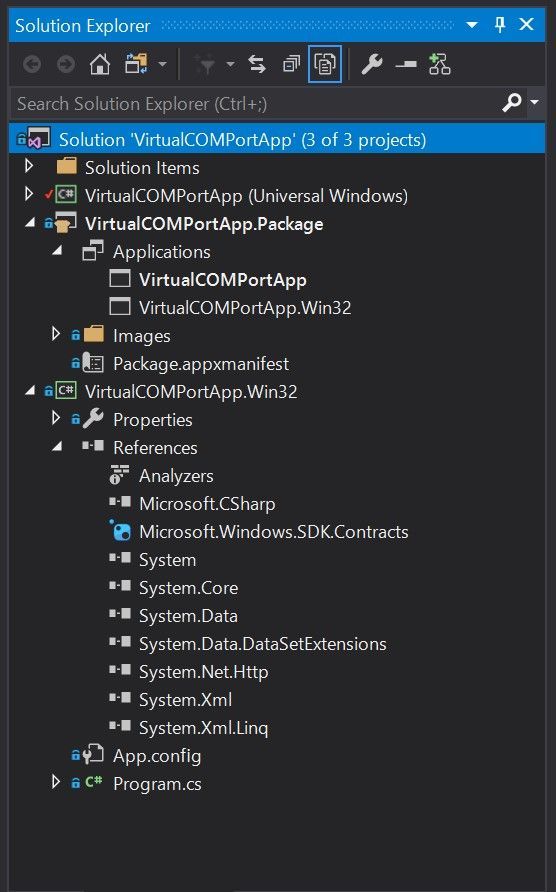Select the Analyzers node icon
Image resolution: width=556 pixels, height=892 pixels.
pos(120,475)
